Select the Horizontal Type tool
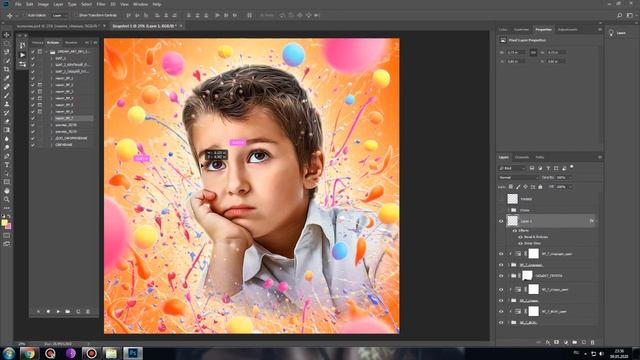Screen dimensions: 640x360 pos(7,164)
